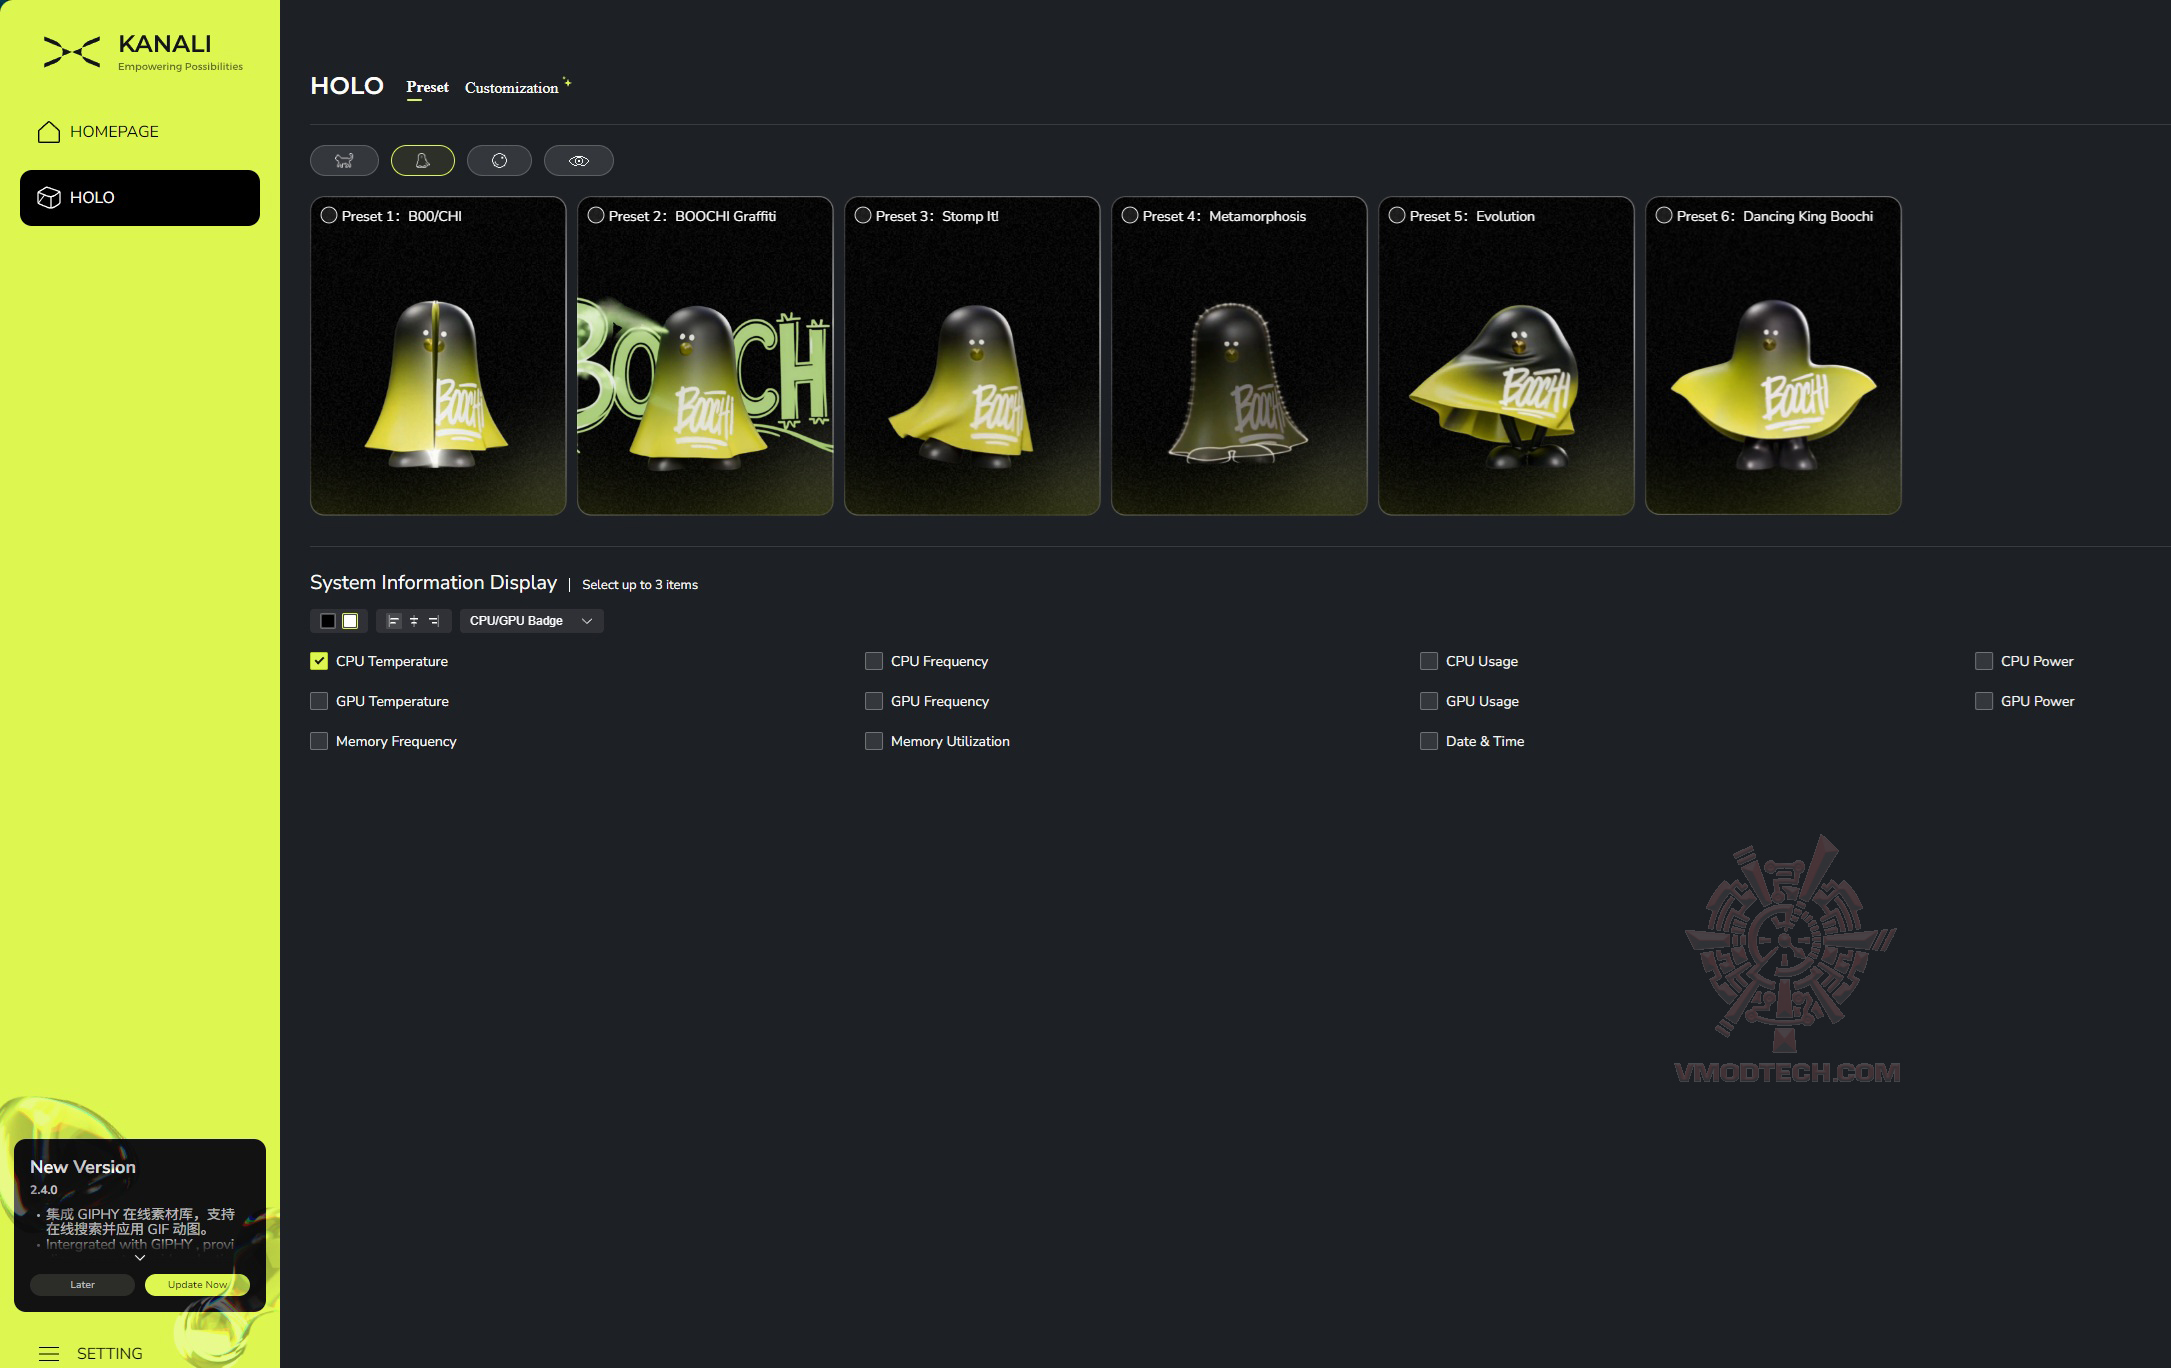Select Preset 2: BOOCHI Graffiti radio button
This screenshot has width=2171, height=1368.
pyautogui.click(x=596, y=215)
